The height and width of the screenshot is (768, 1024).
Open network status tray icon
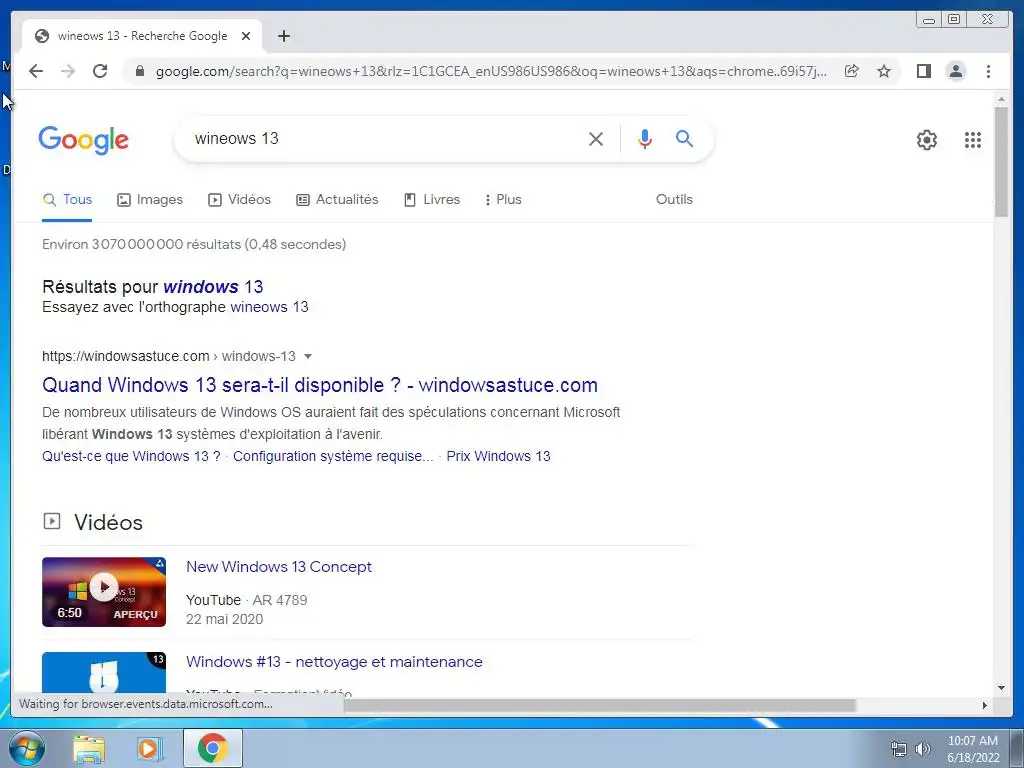[899, 749]
